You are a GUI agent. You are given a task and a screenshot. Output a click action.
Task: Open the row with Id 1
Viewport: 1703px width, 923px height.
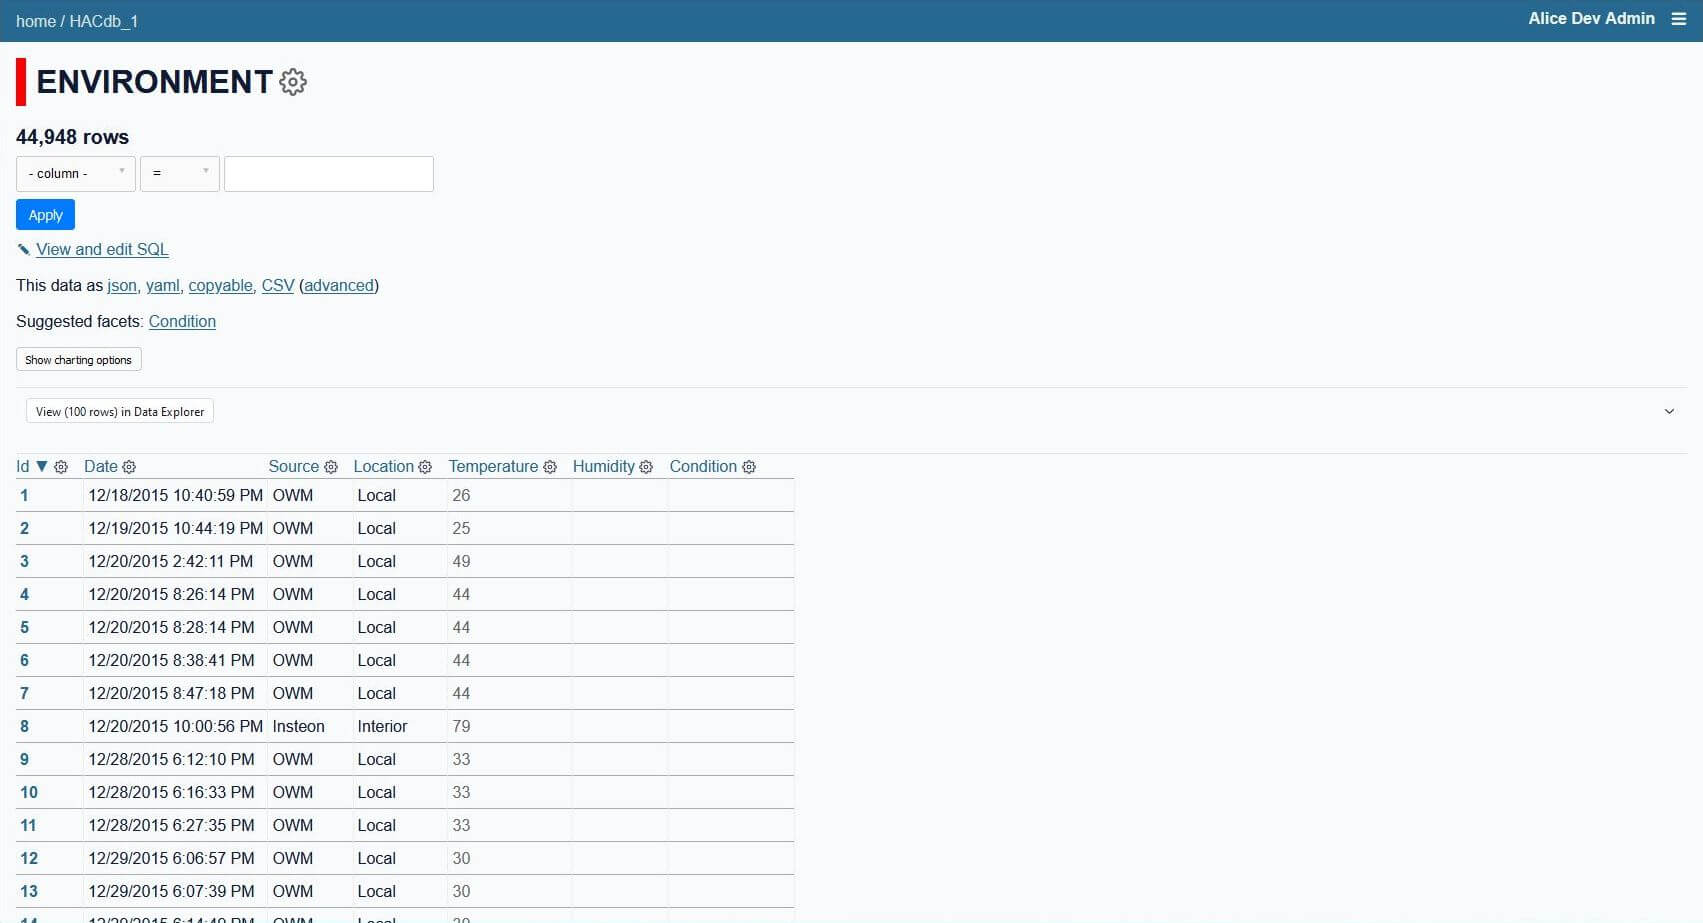click(24, 496)
